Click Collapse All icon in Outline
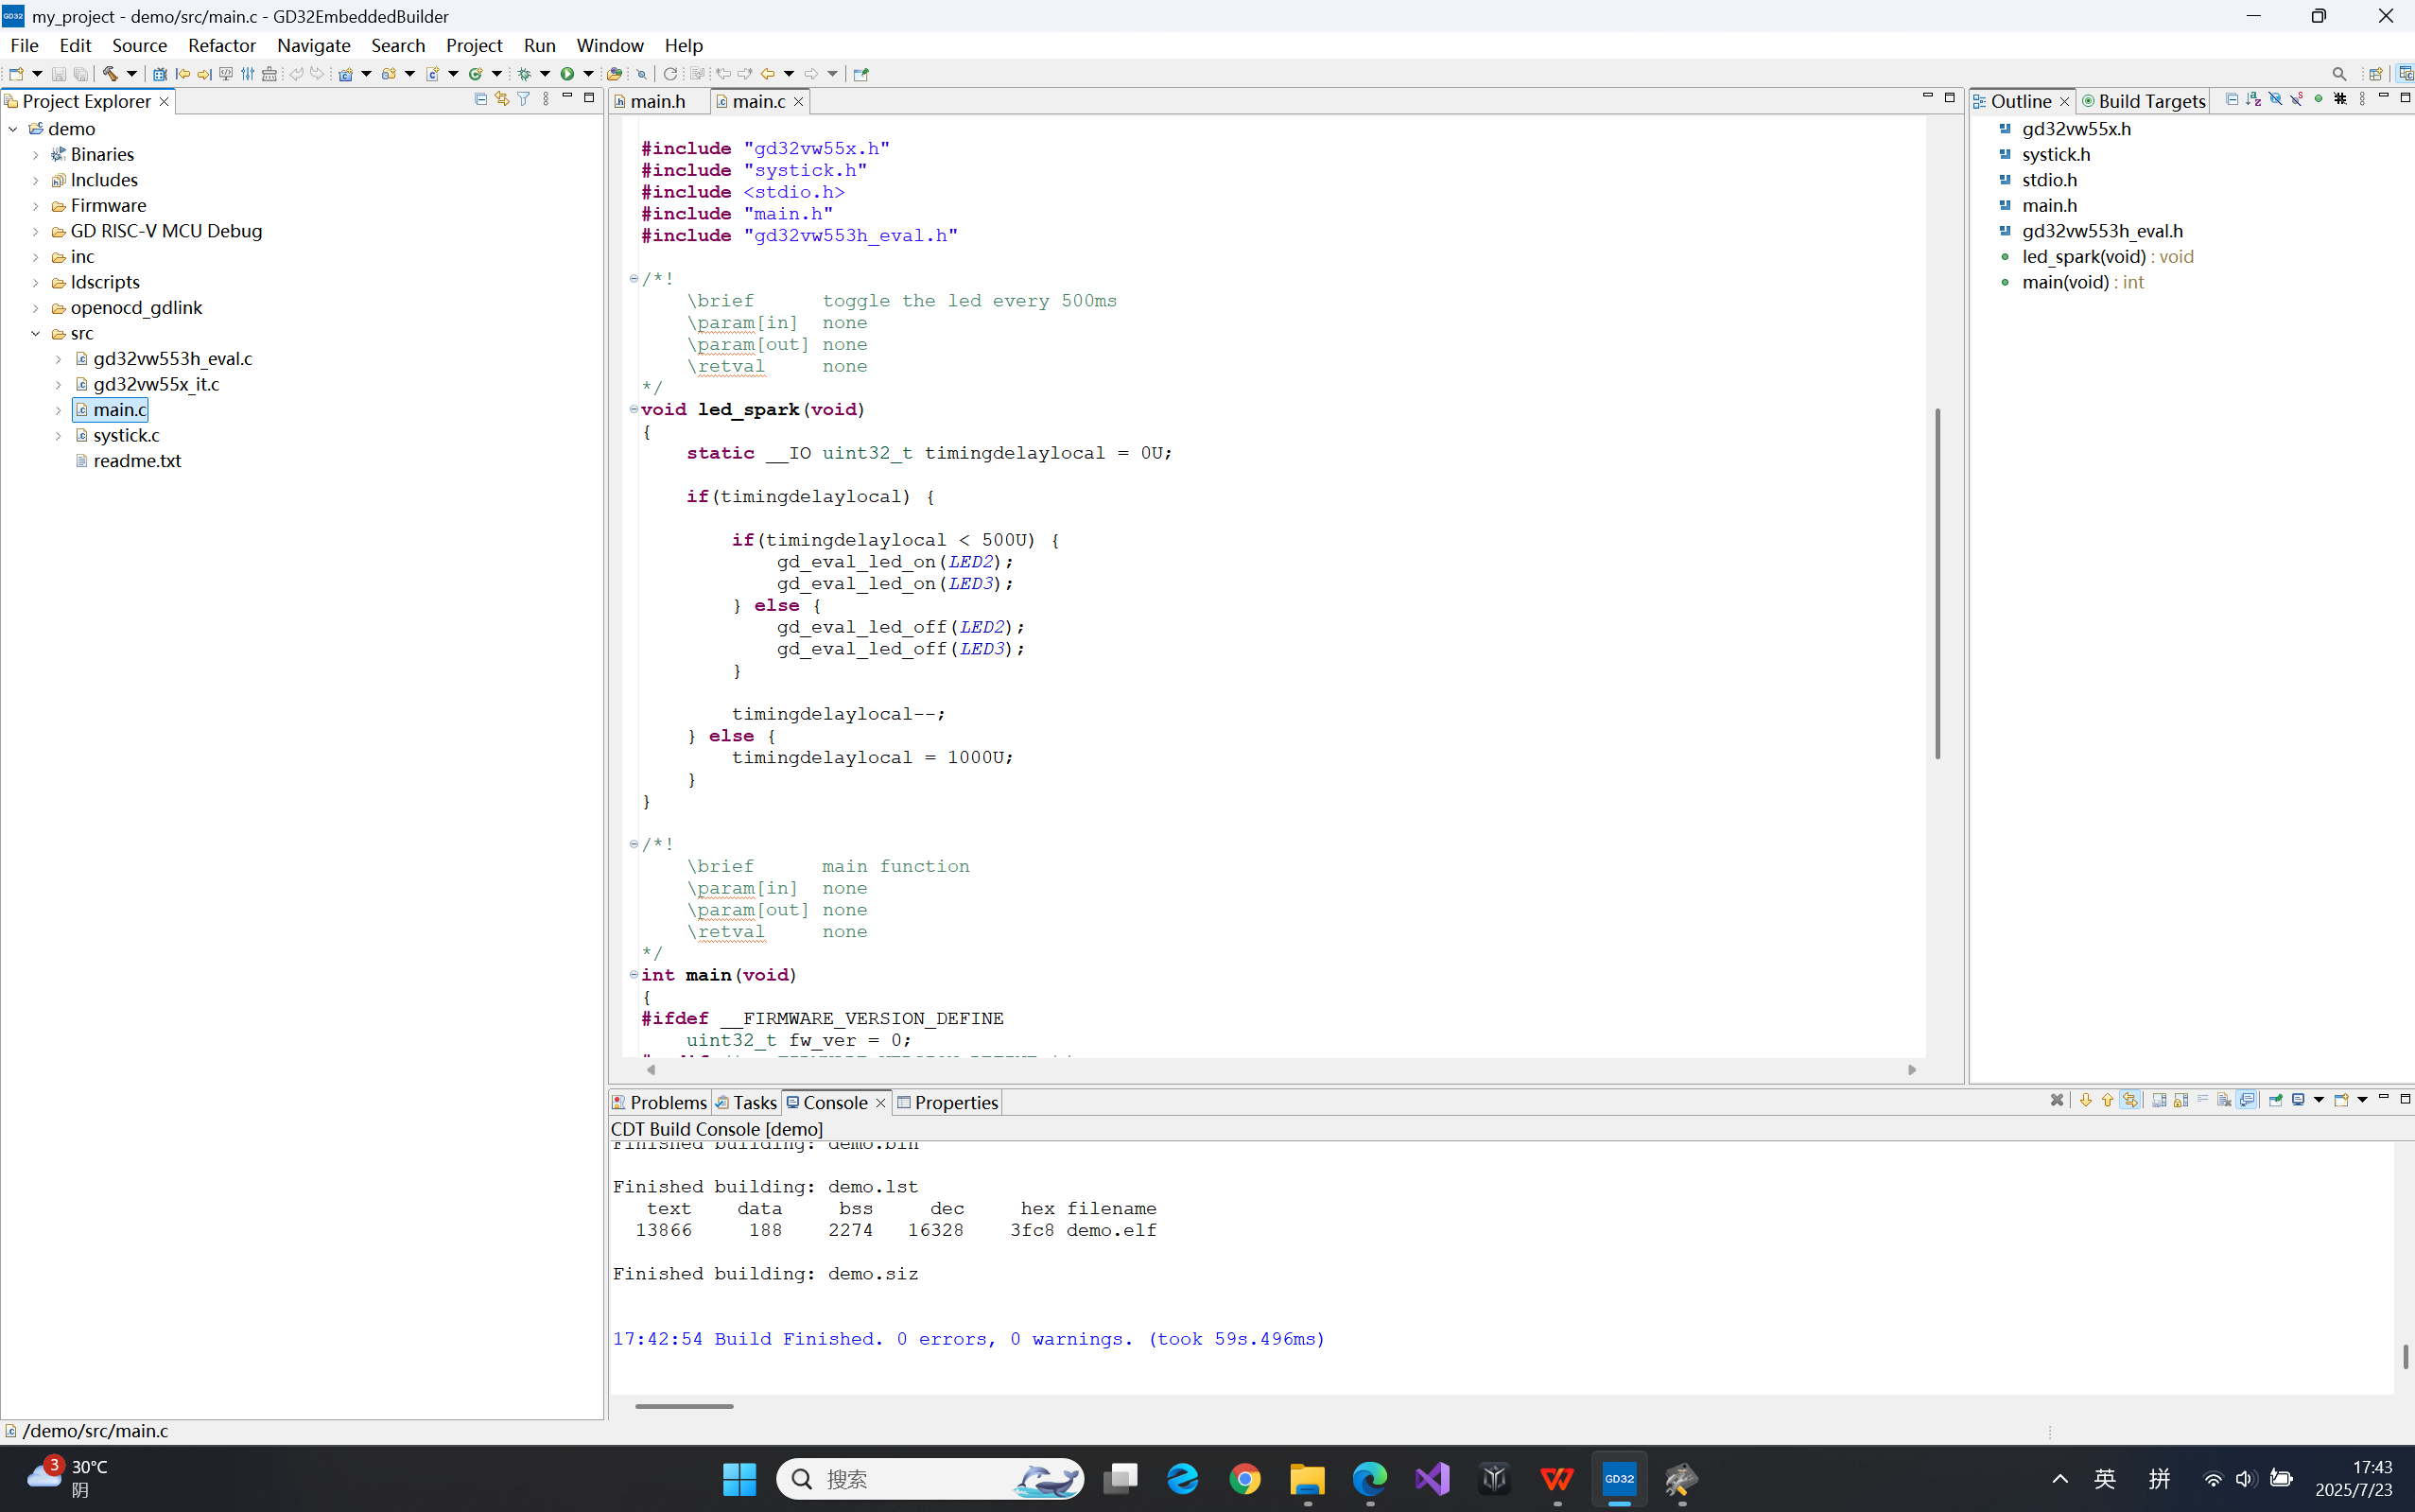Screen dimensions: 2415x1512 2232,99
